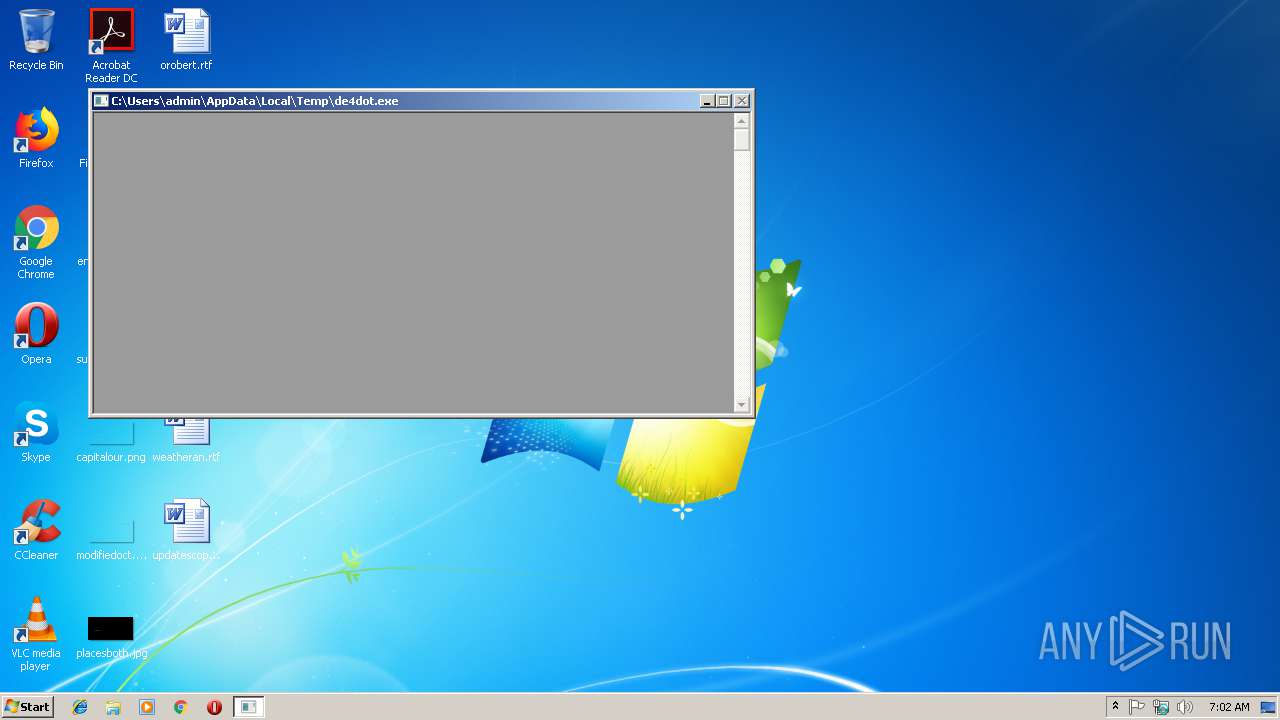The height and width of the screenshot is (720, 1280).
Task: Open the Start menu
Action: 27,707
